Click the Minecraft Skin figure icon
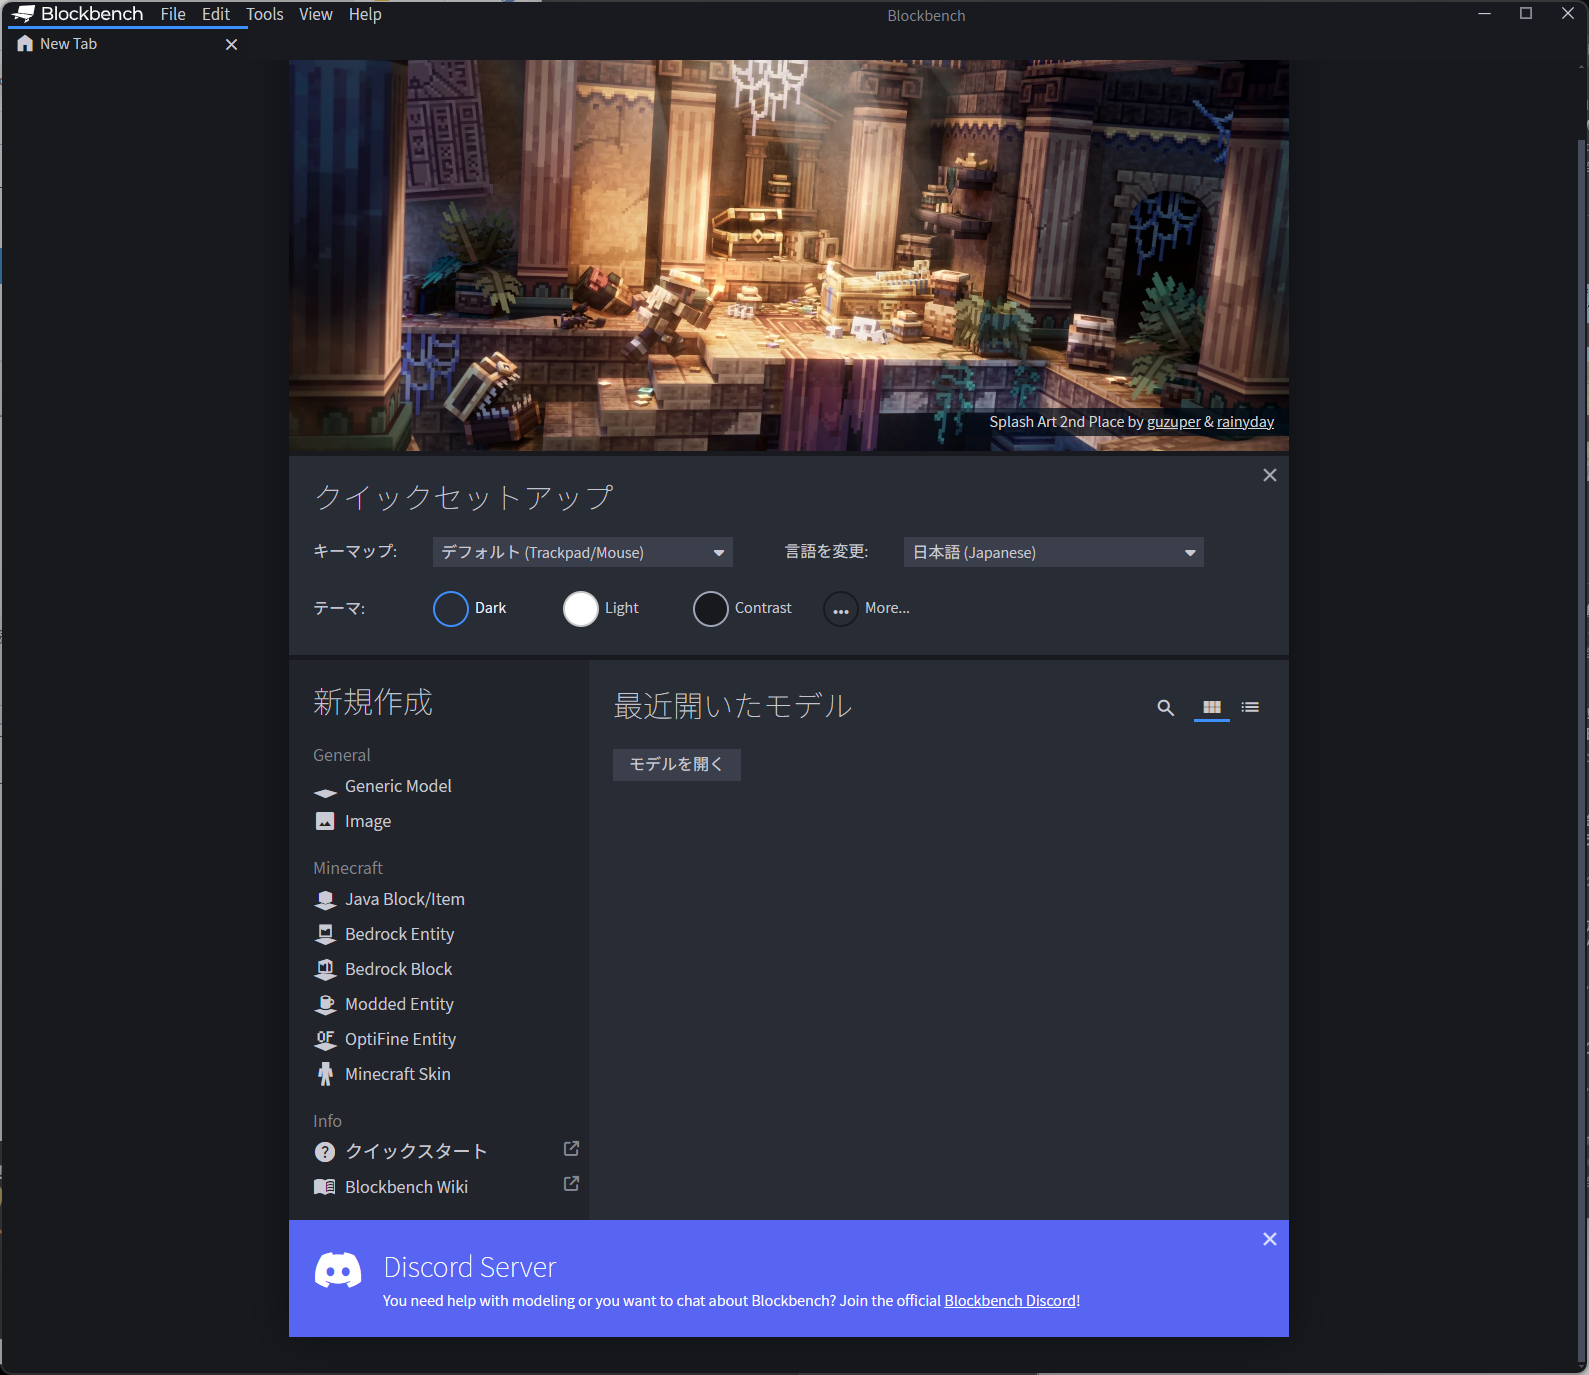 pyautogui.click(x=325, y=1074)
